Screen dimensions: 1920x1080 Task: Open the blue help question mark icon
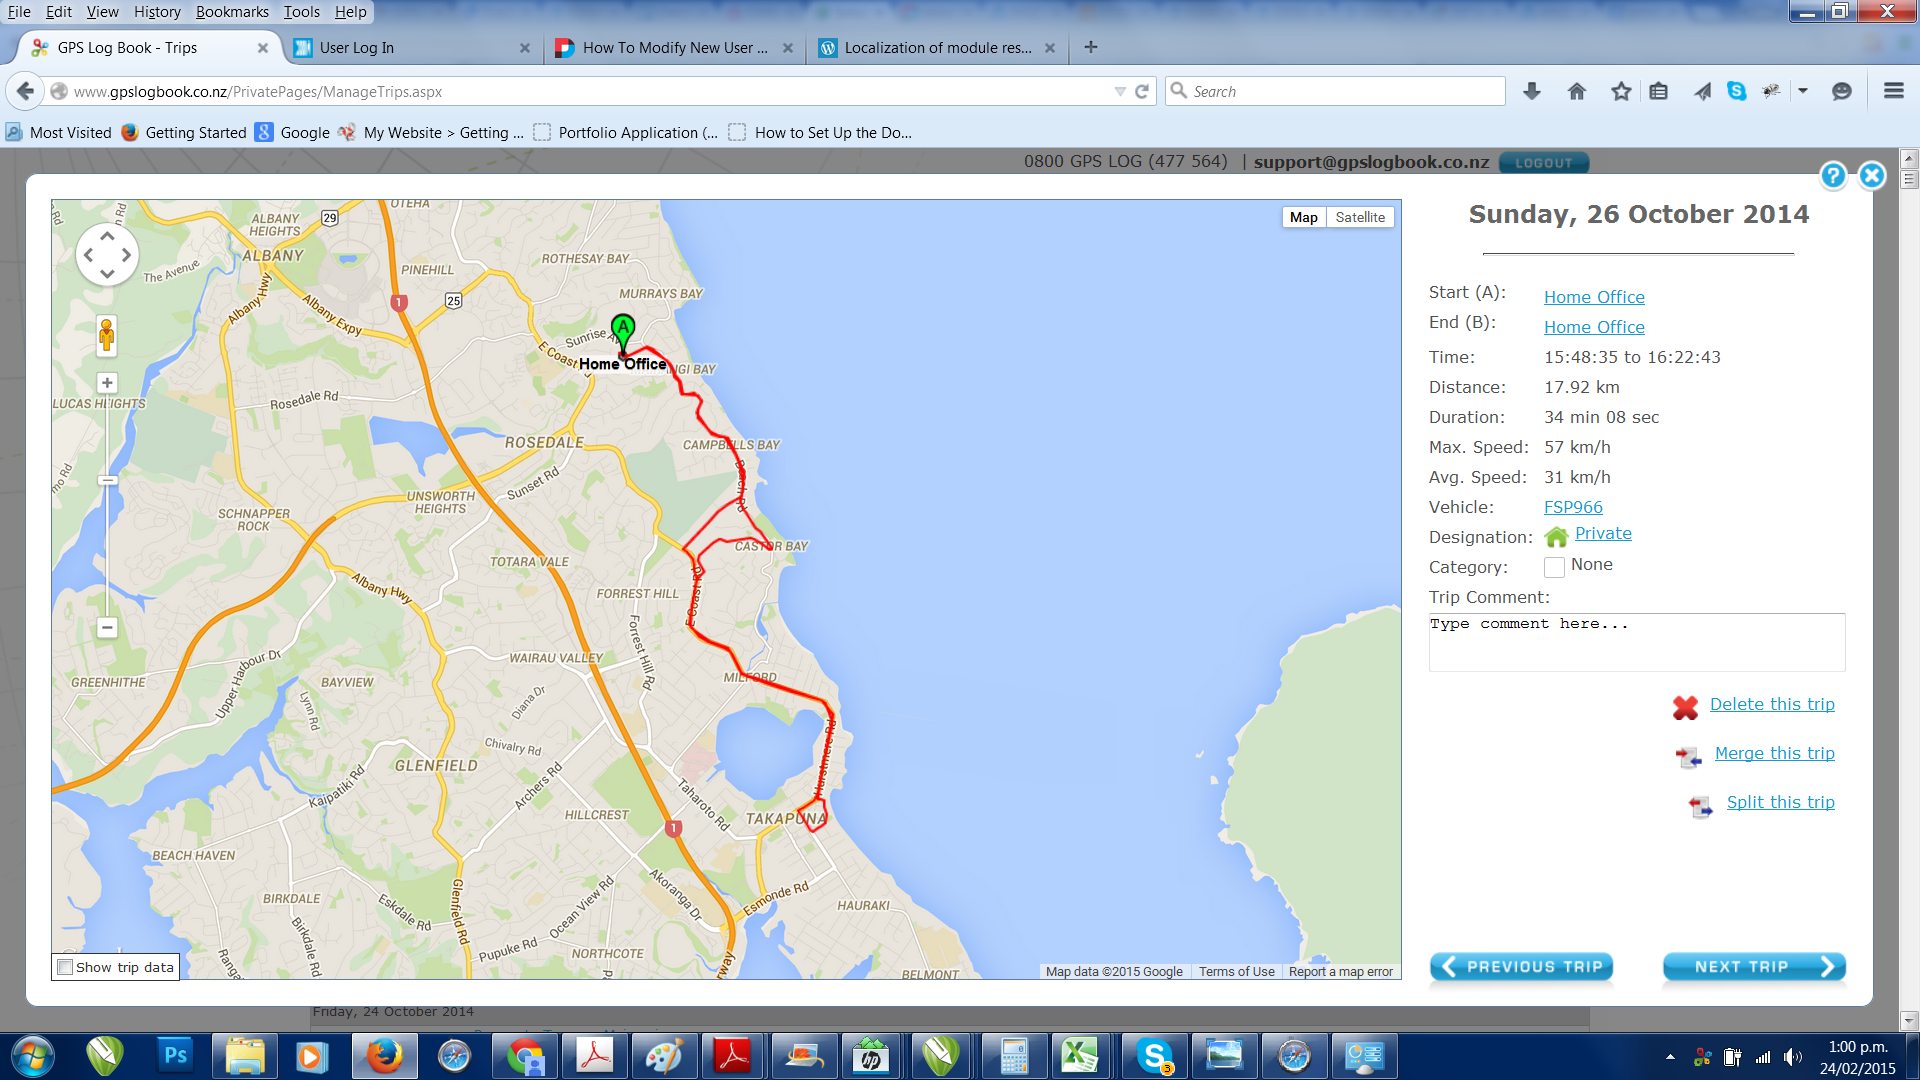(1832, 176)
